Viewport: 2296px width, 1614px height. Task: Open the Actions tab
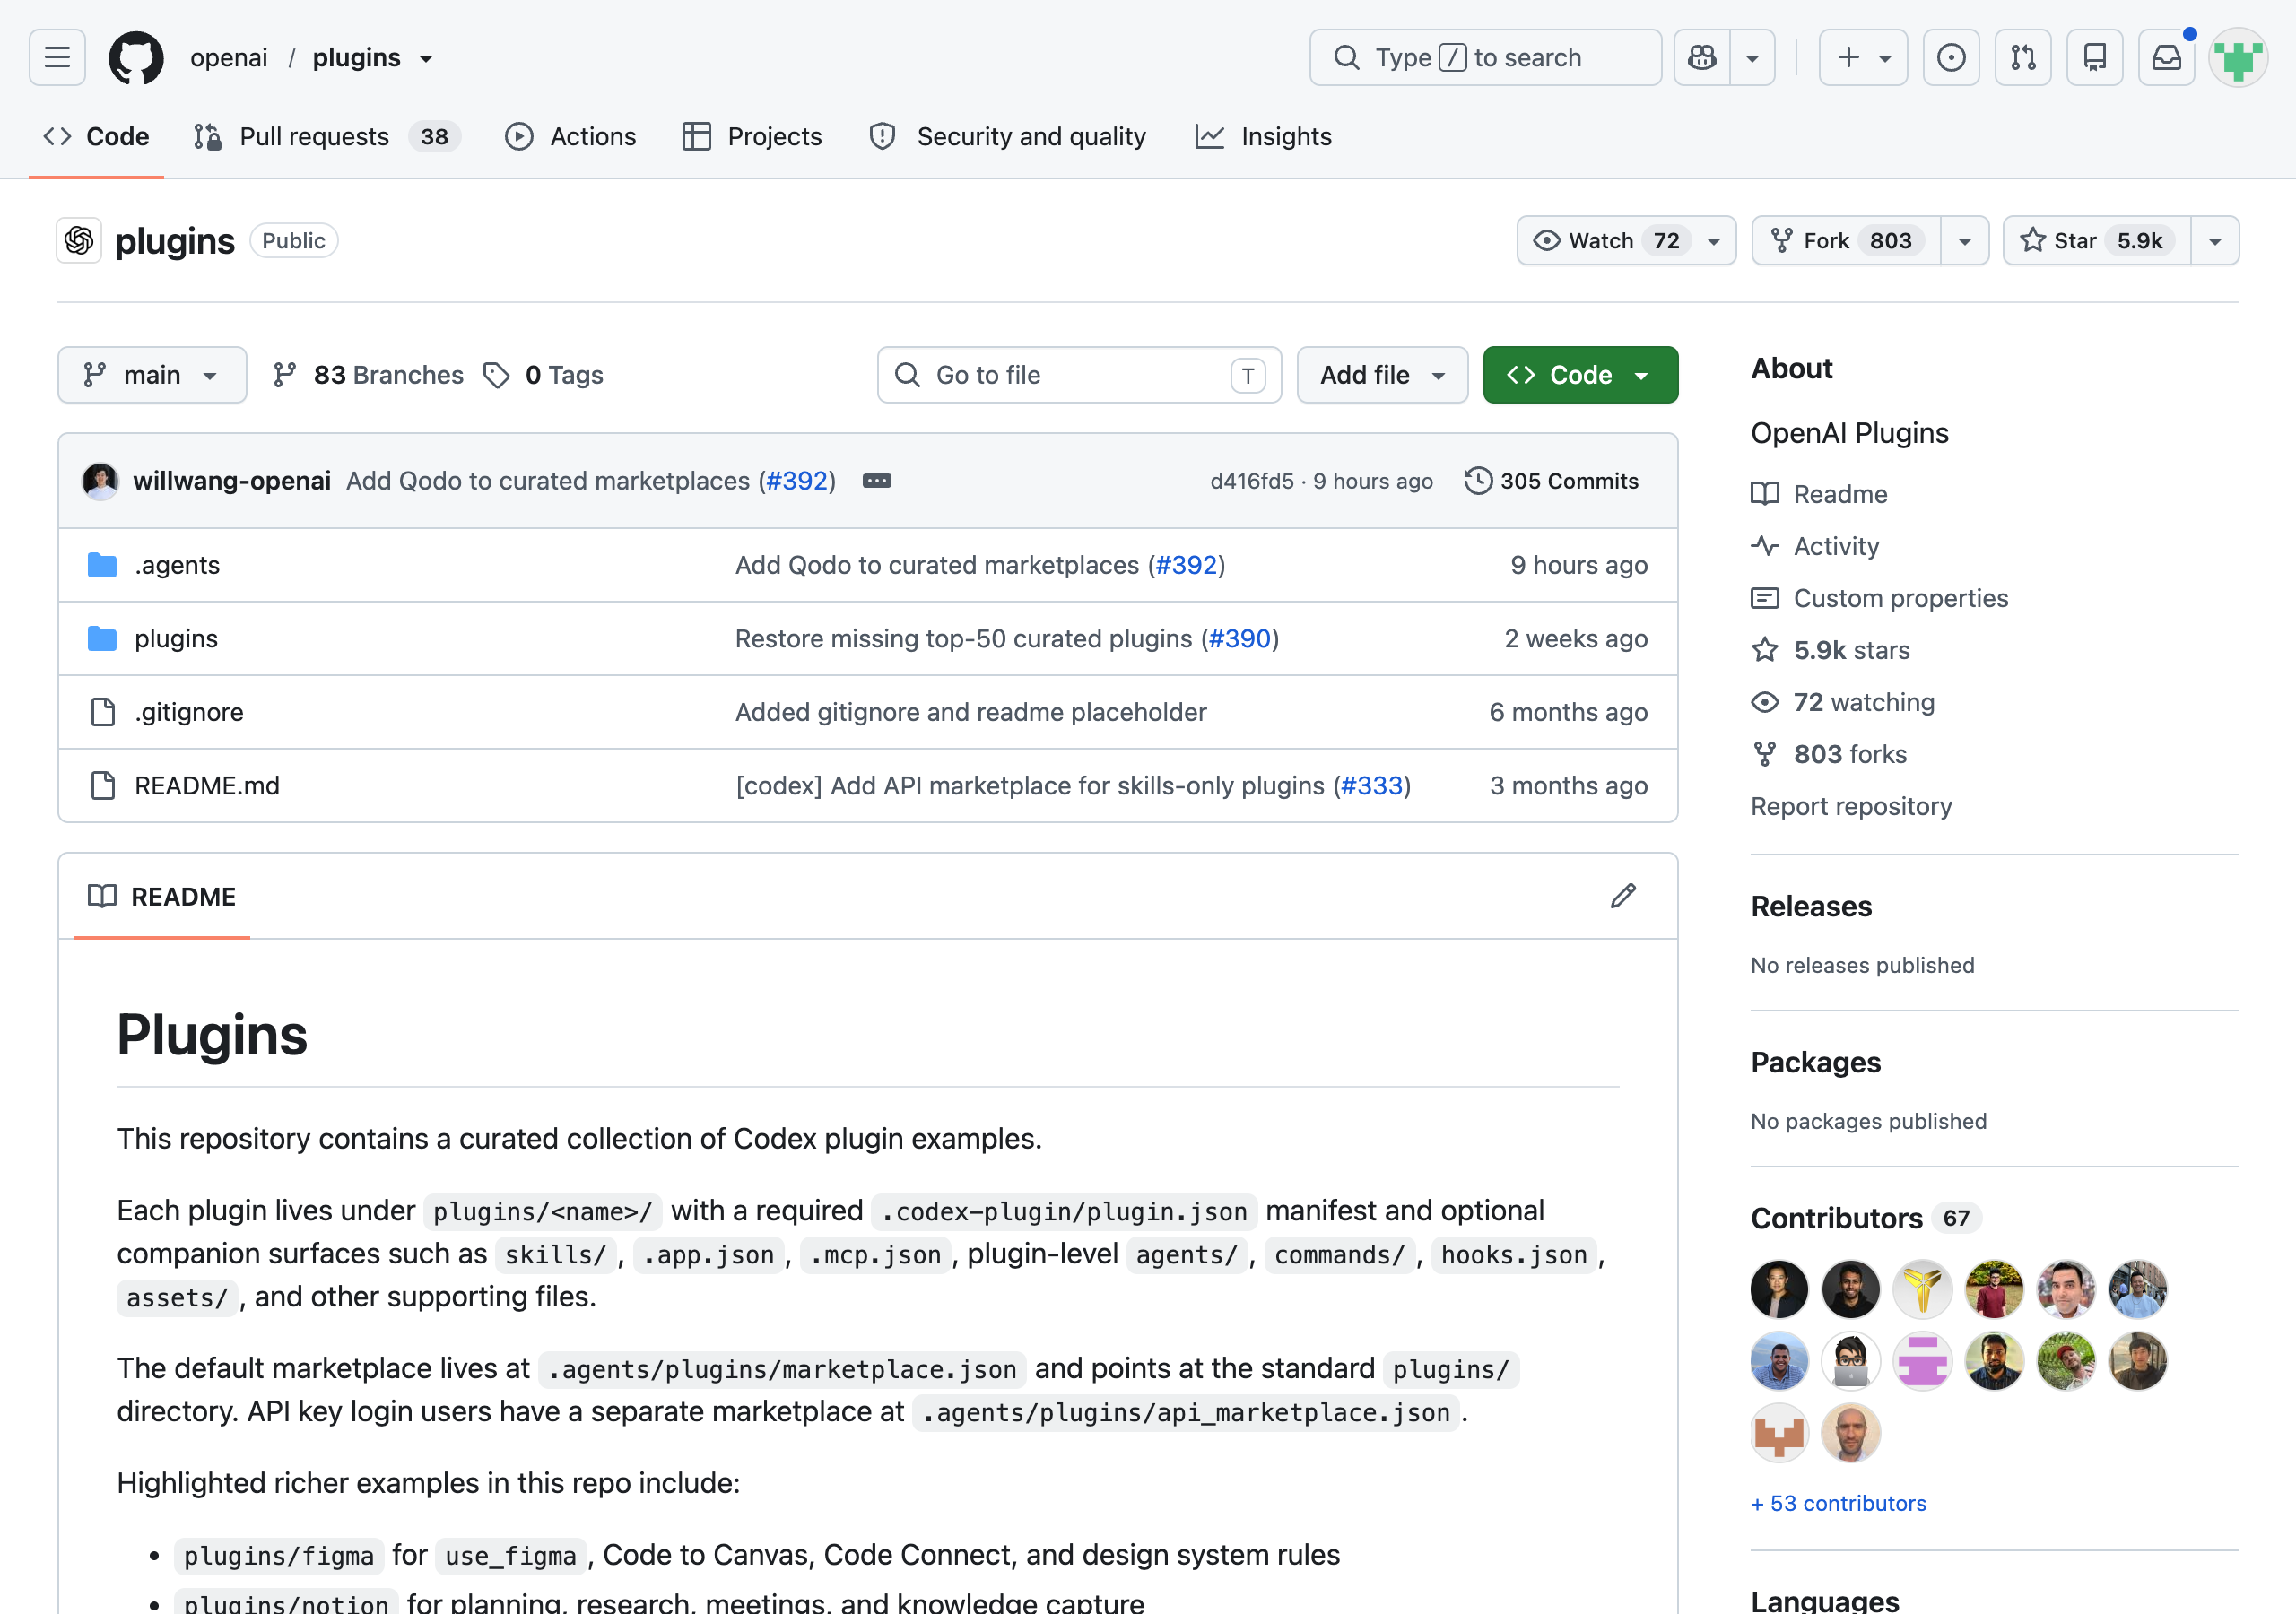(x=571, y=136)
